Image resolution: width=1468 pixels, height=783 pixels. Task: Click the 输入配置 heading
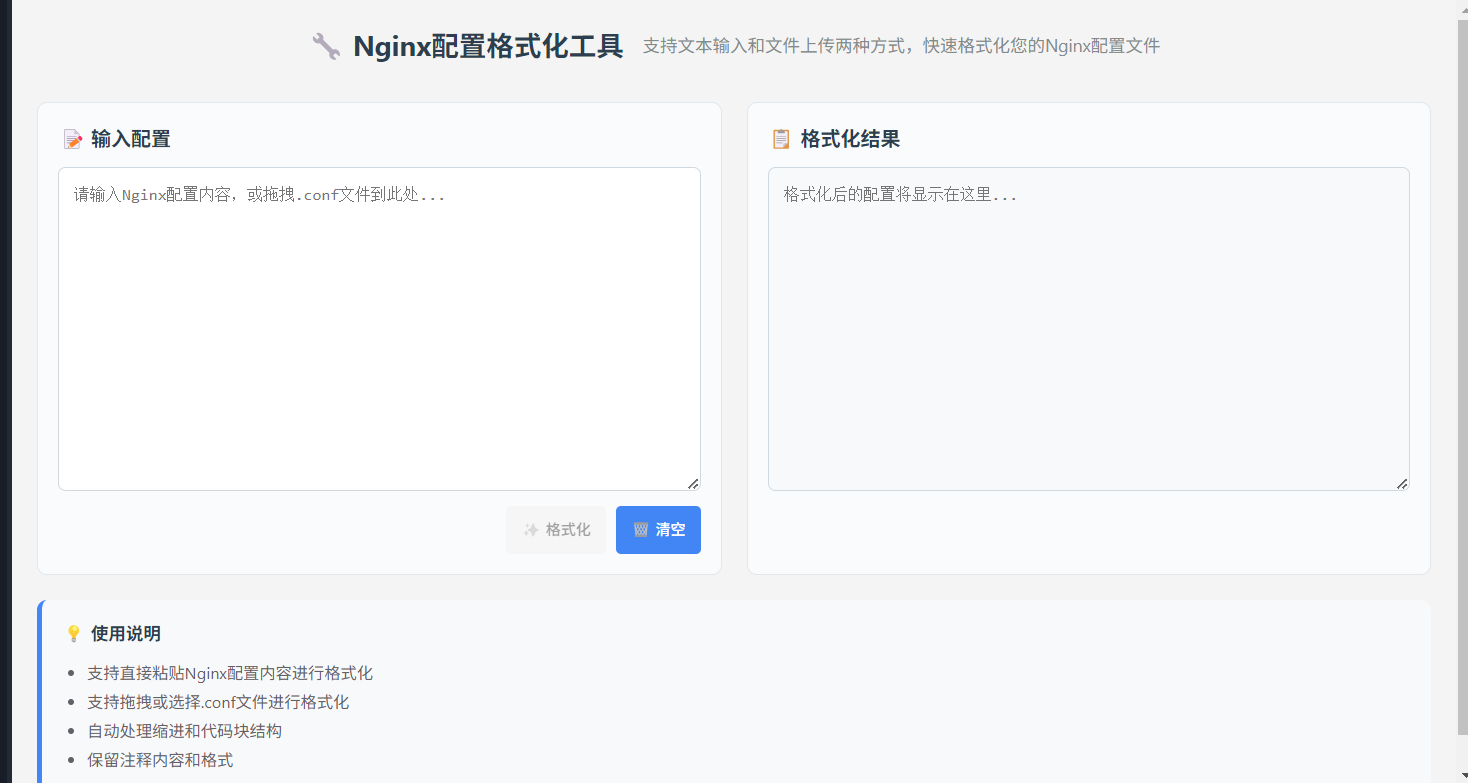(x=130, y=139)
